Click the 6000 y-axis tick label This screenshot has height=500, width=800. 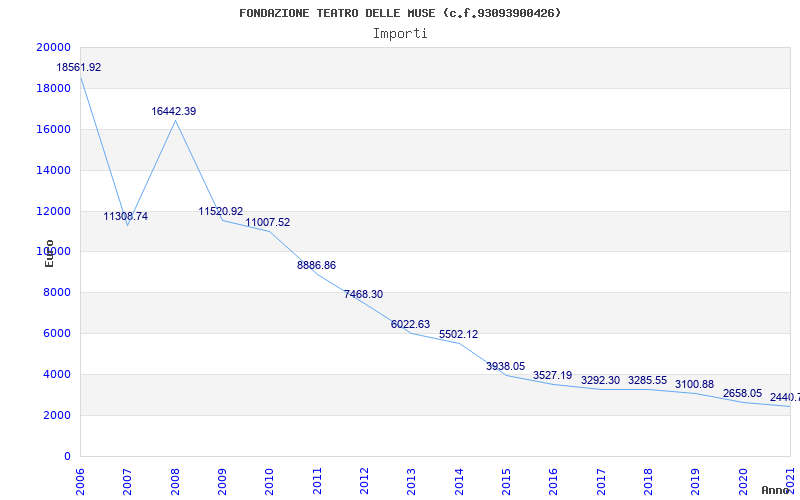(56, 333)
